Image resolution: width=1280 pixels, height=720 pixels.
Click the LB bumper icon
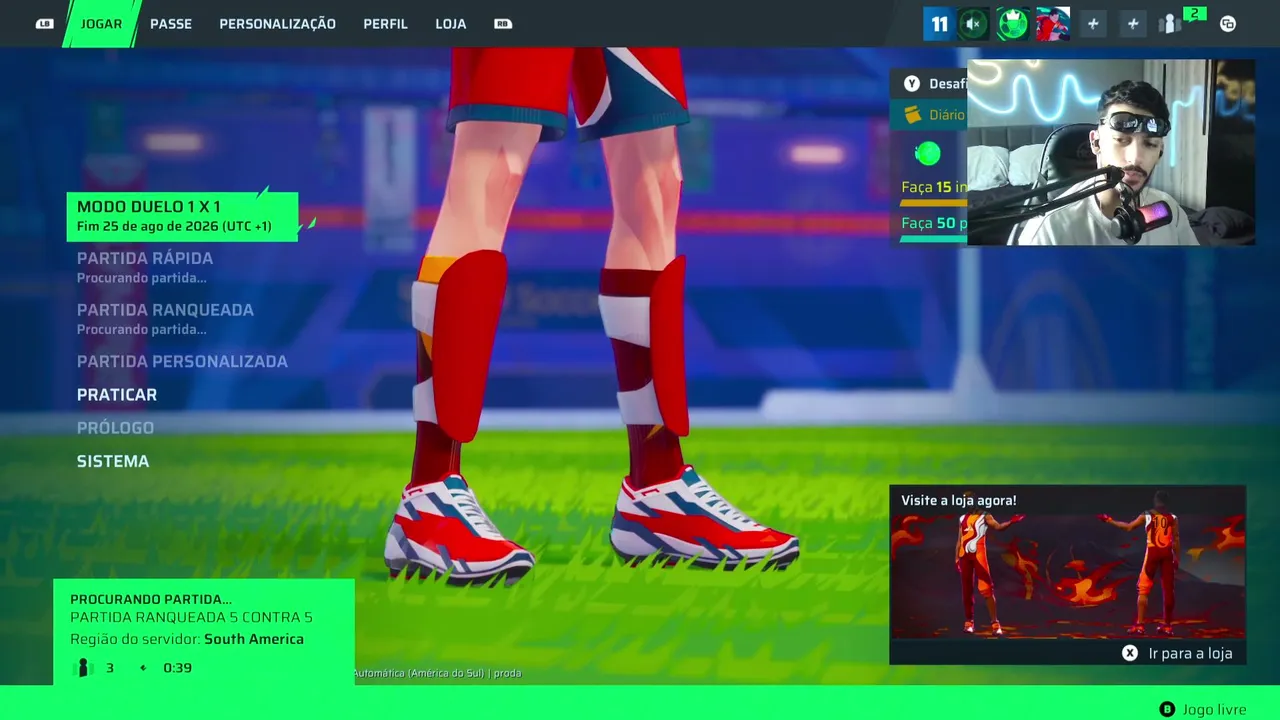tap(44, 24)
